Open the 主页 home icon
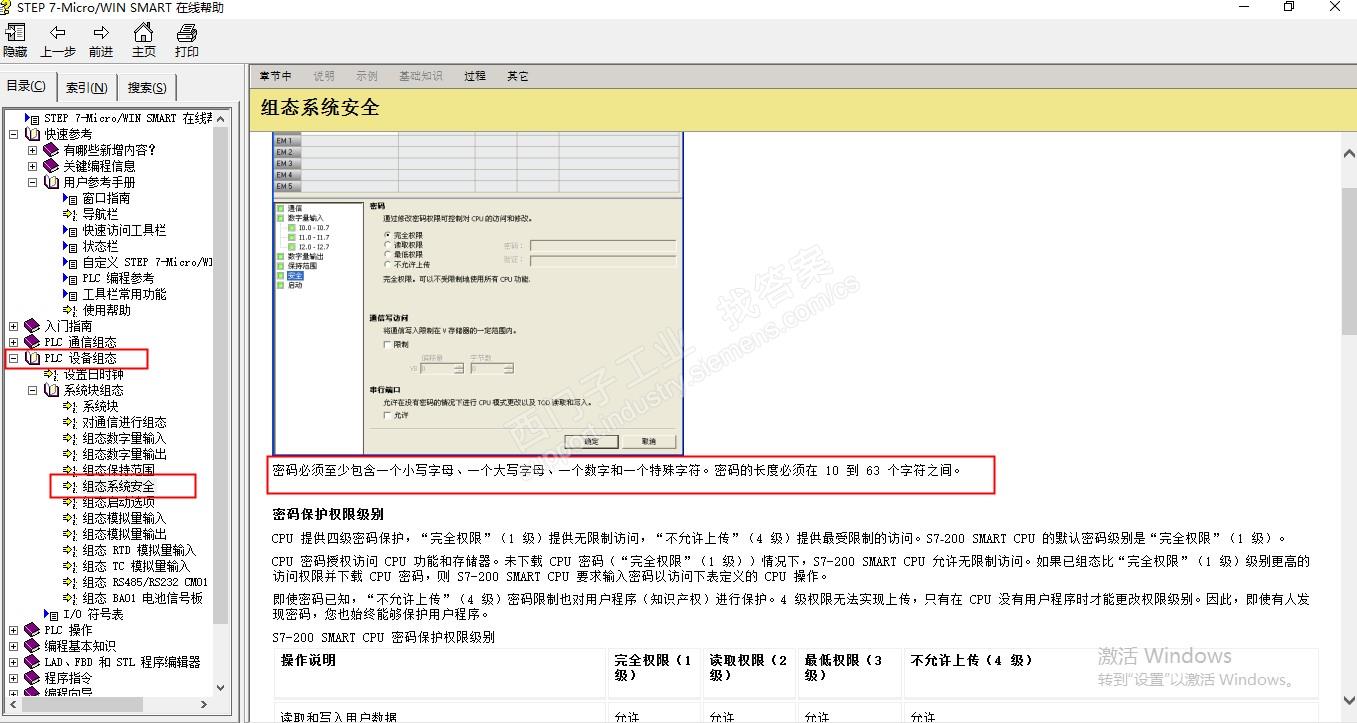The image size is (1357, 723). (144, 33)
